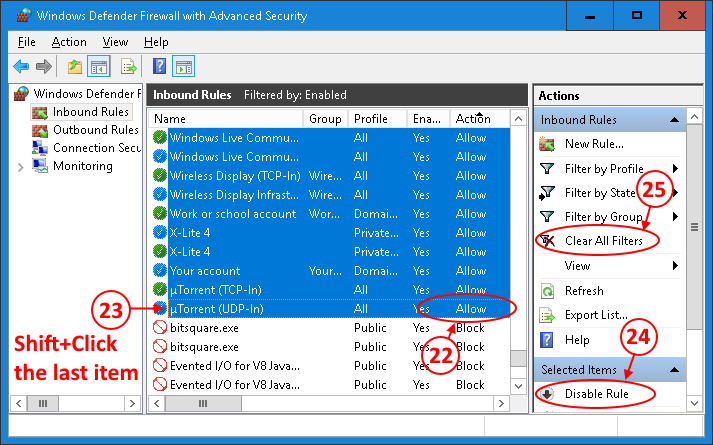Open the Action menu
Screen dimensions: 713x445
69,42
